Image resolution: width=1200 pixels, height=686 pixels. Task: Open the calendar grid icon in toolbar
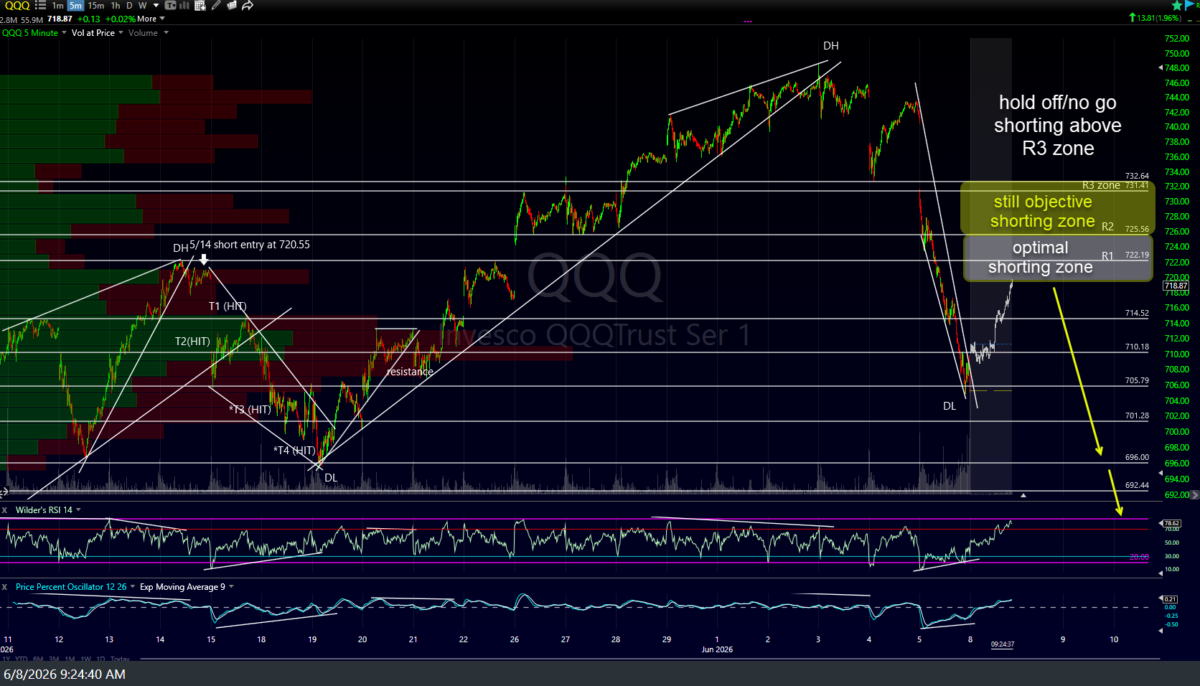coord(200,6)
